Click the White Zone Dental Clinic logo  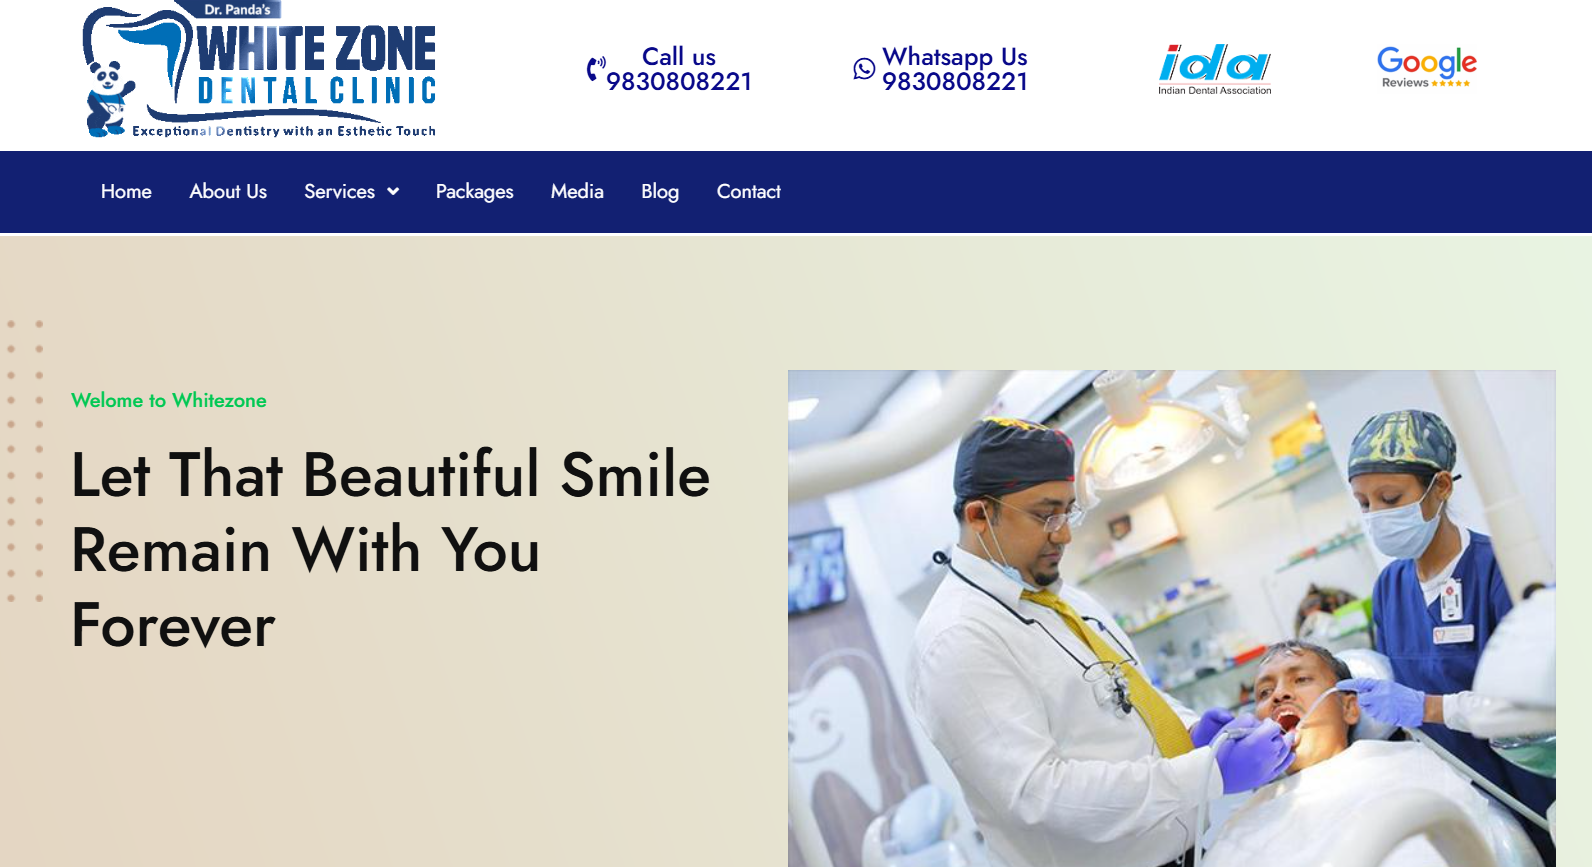coord(259,70)
